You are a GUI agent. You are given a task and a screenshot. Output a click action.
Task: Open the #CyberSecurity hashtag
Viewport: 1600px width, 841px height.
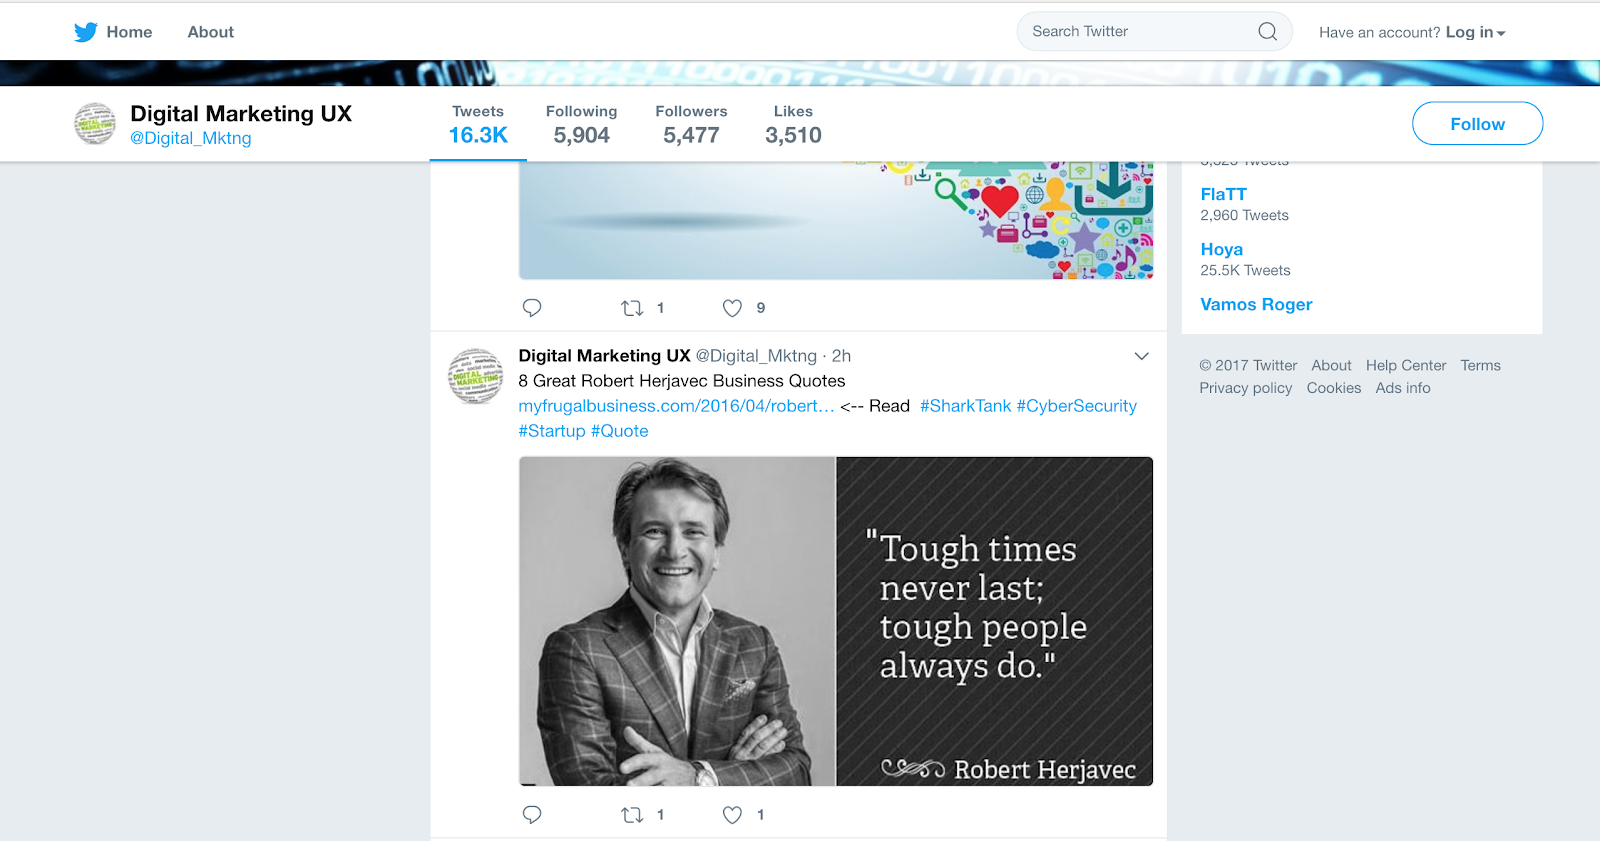pyautogui.click(x=1077, y=406)
